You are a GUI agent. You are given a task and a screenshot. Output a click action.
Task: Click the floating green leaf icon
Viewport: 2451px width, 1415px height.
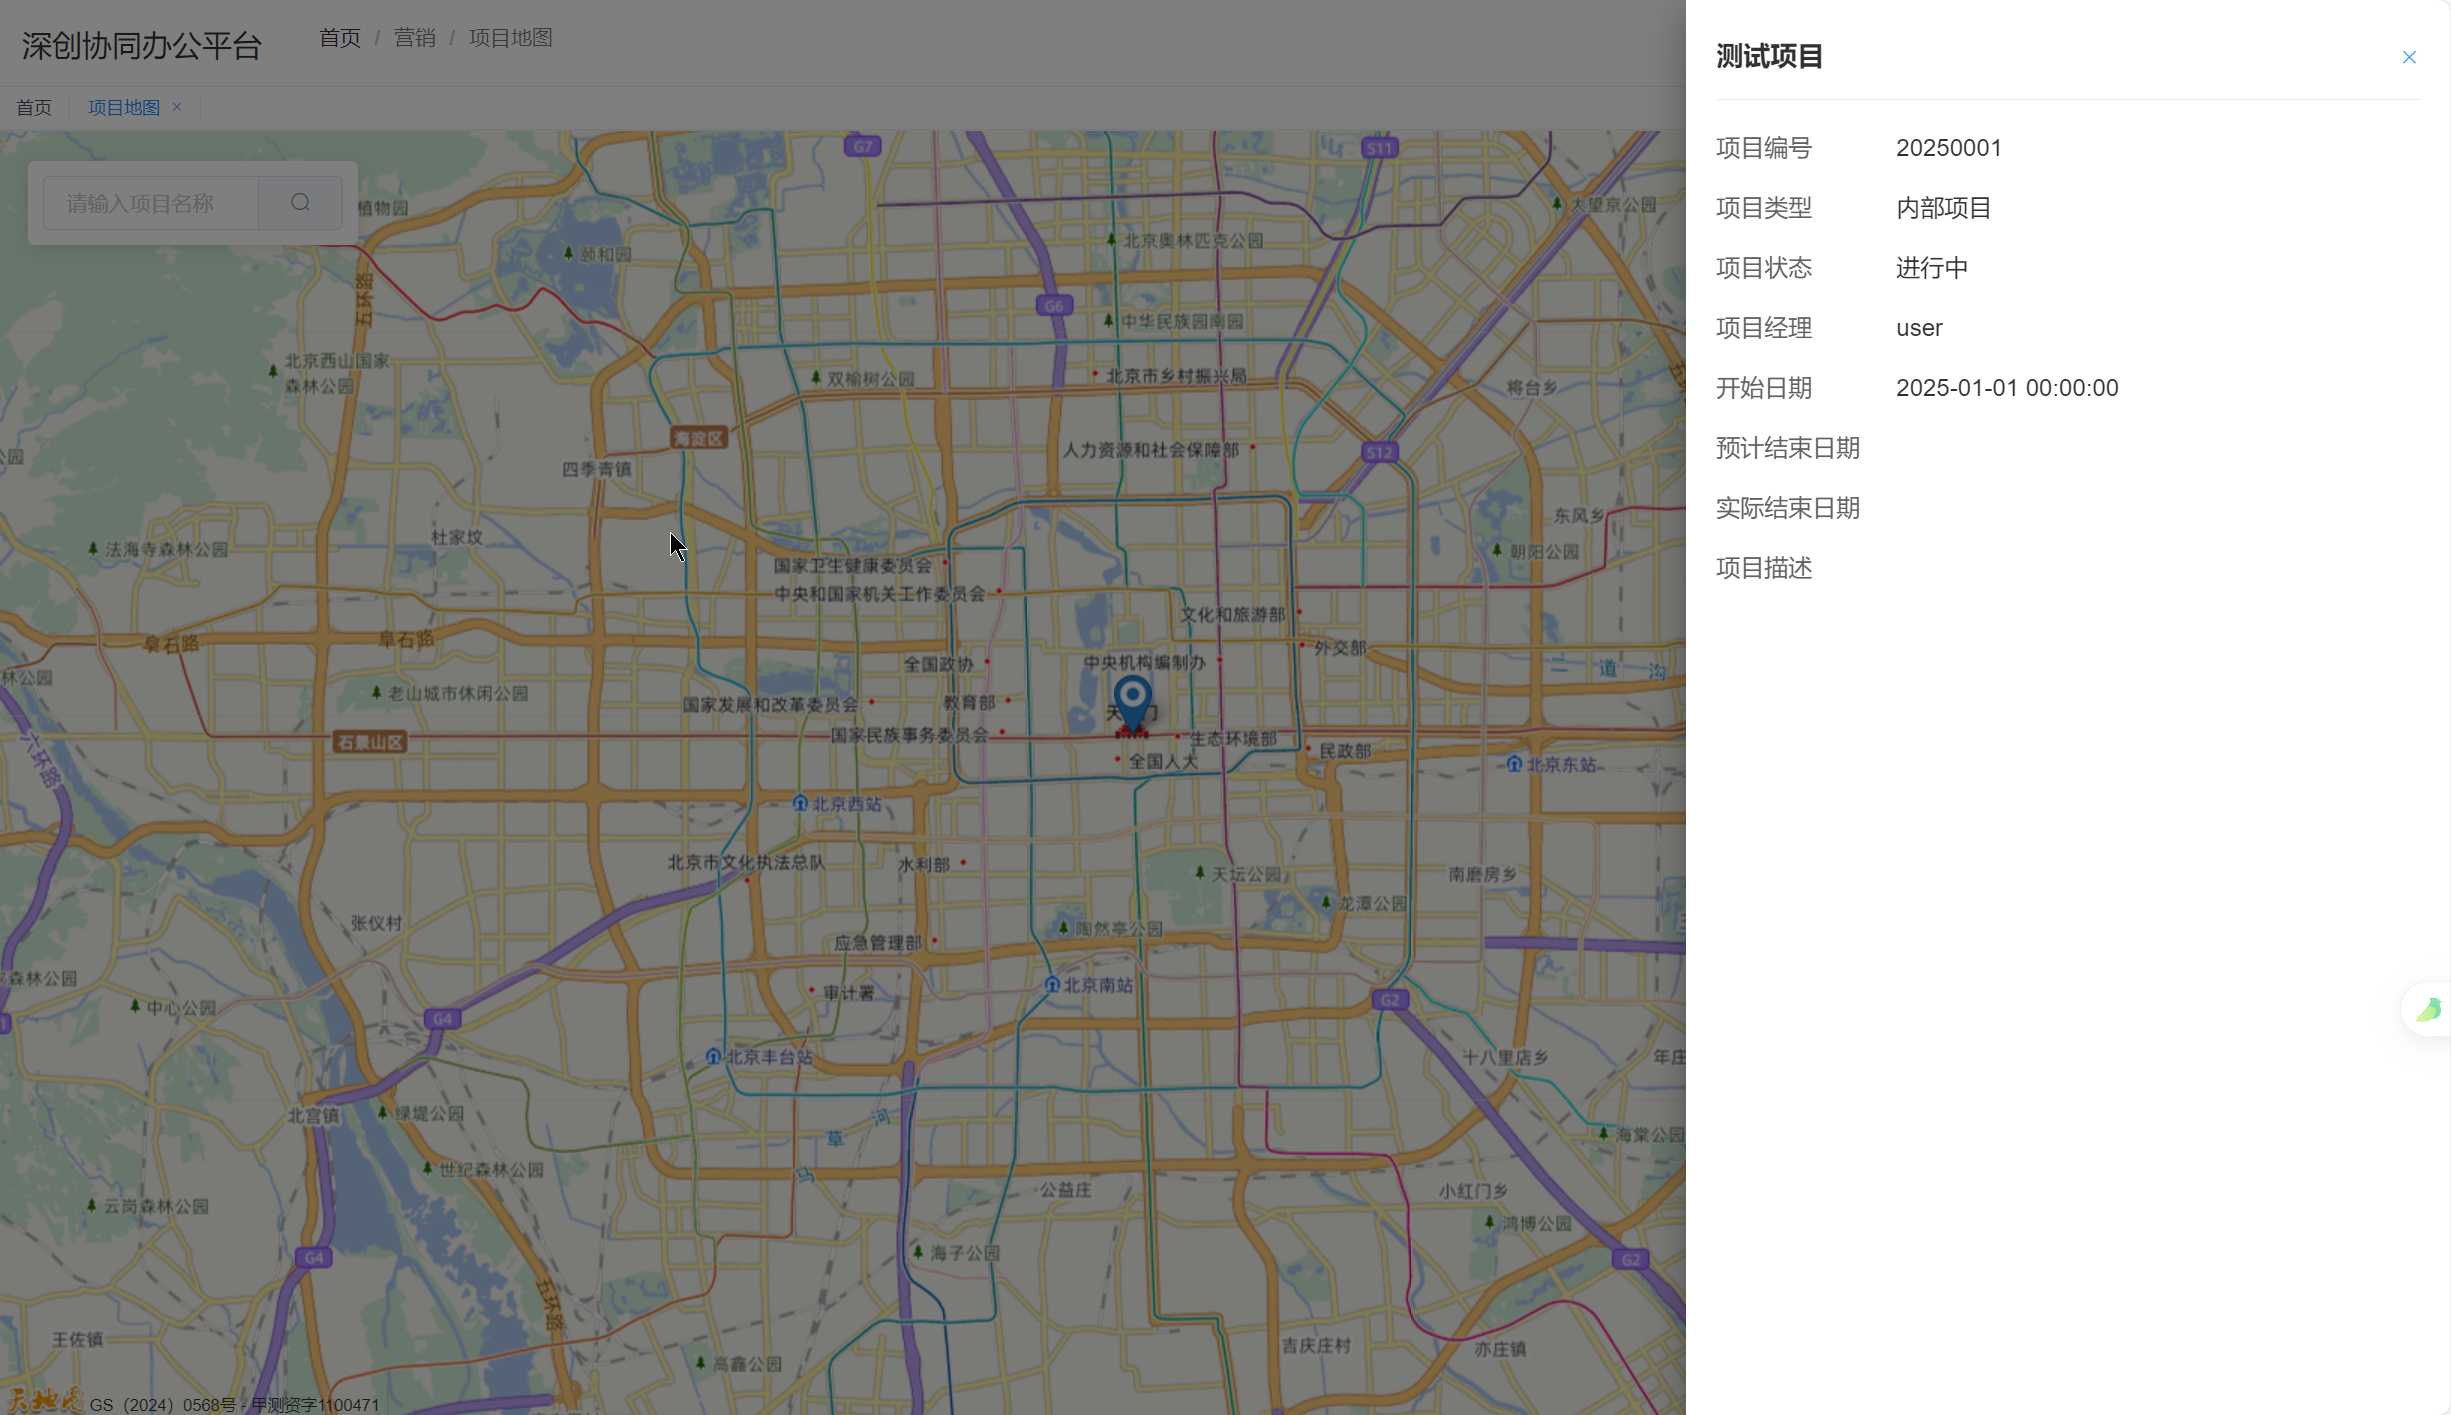pyautogui.click(x=2428, y=1009)
